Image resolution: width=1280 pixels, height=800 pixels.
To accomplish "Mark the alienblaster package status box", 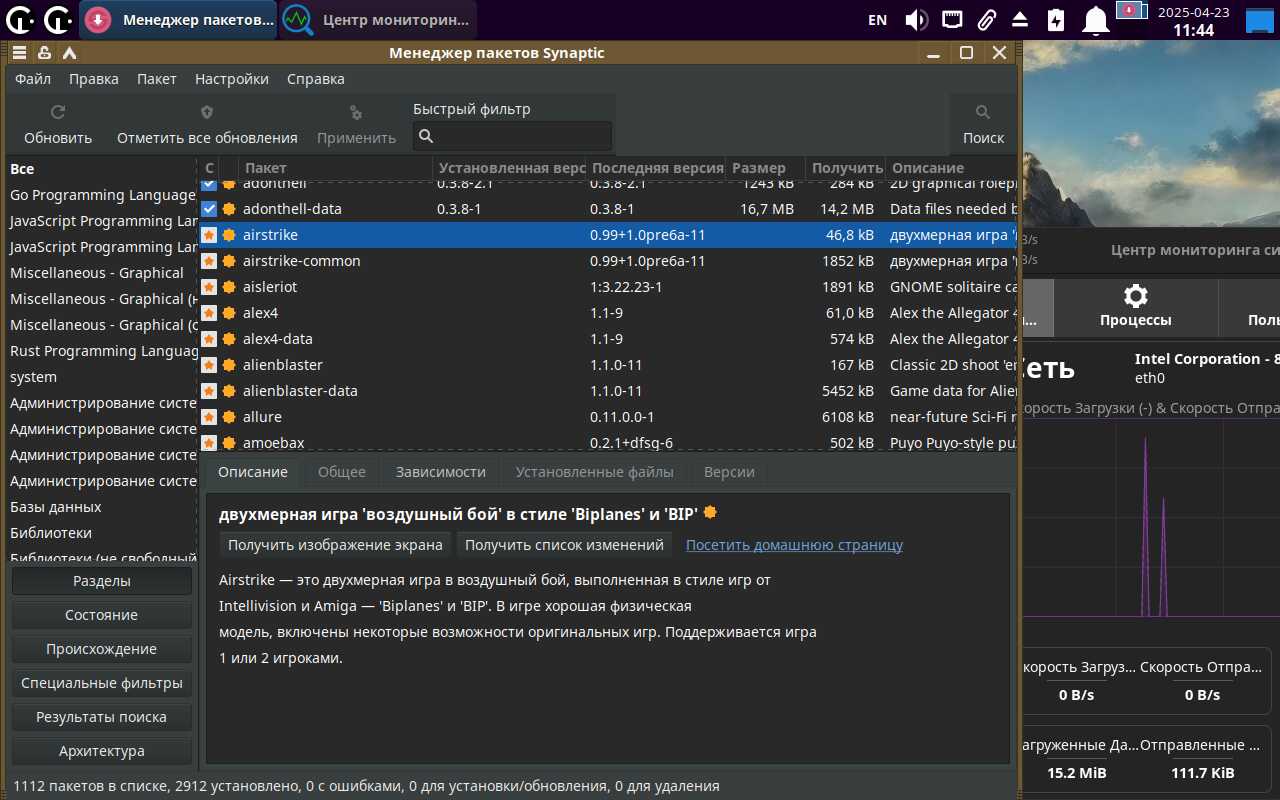I will point(209,365).
